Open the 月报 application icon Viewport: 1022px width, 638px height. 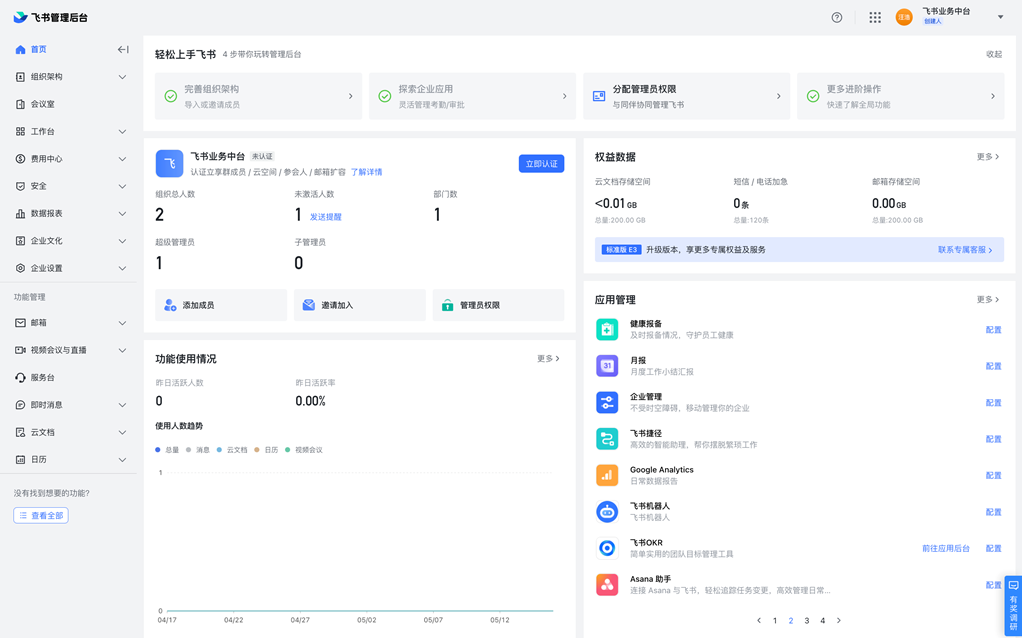pos(607,365)
